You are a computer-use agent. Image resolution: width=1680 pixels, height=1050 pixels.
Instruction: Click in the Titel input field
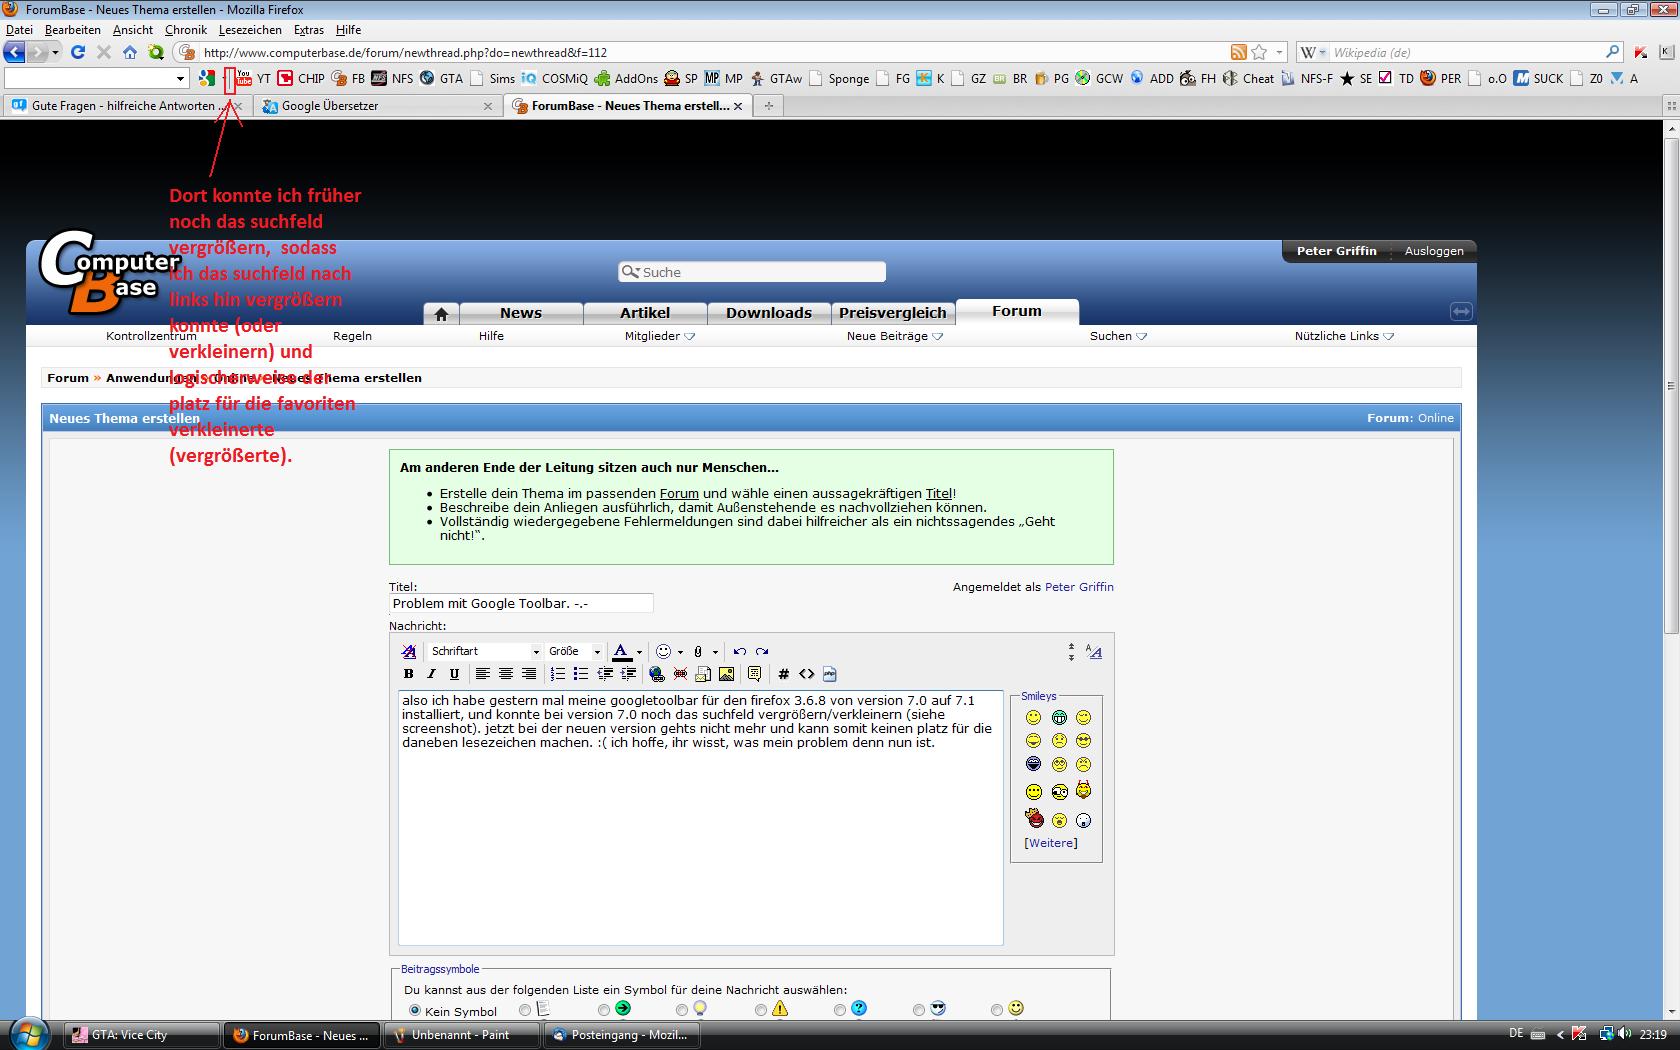521,603
